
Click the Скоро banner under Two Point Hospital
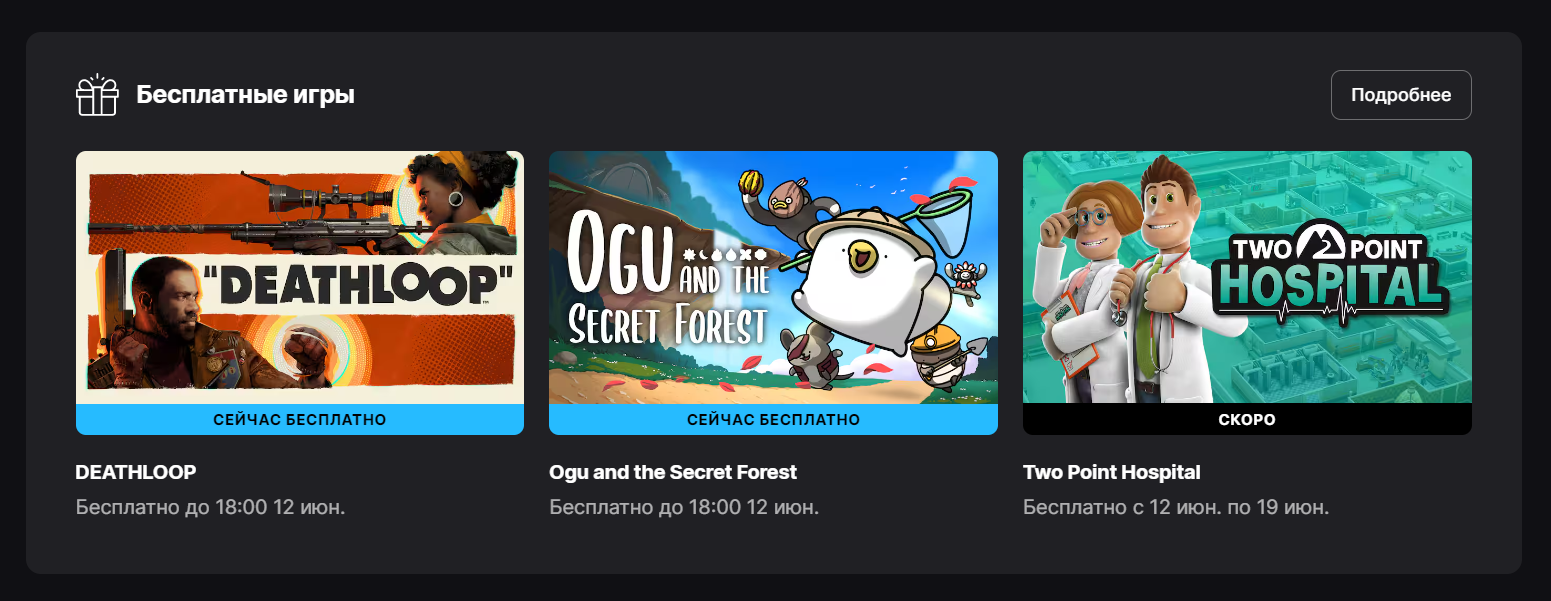[1247, 420]
